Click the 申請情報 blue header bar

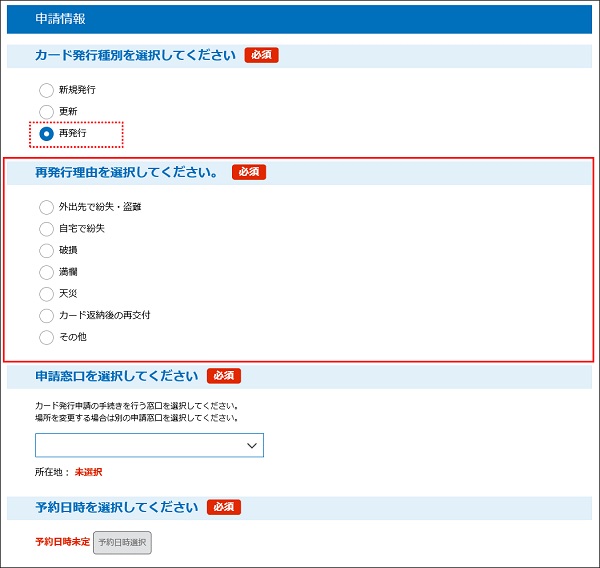(x=300, y=19)
